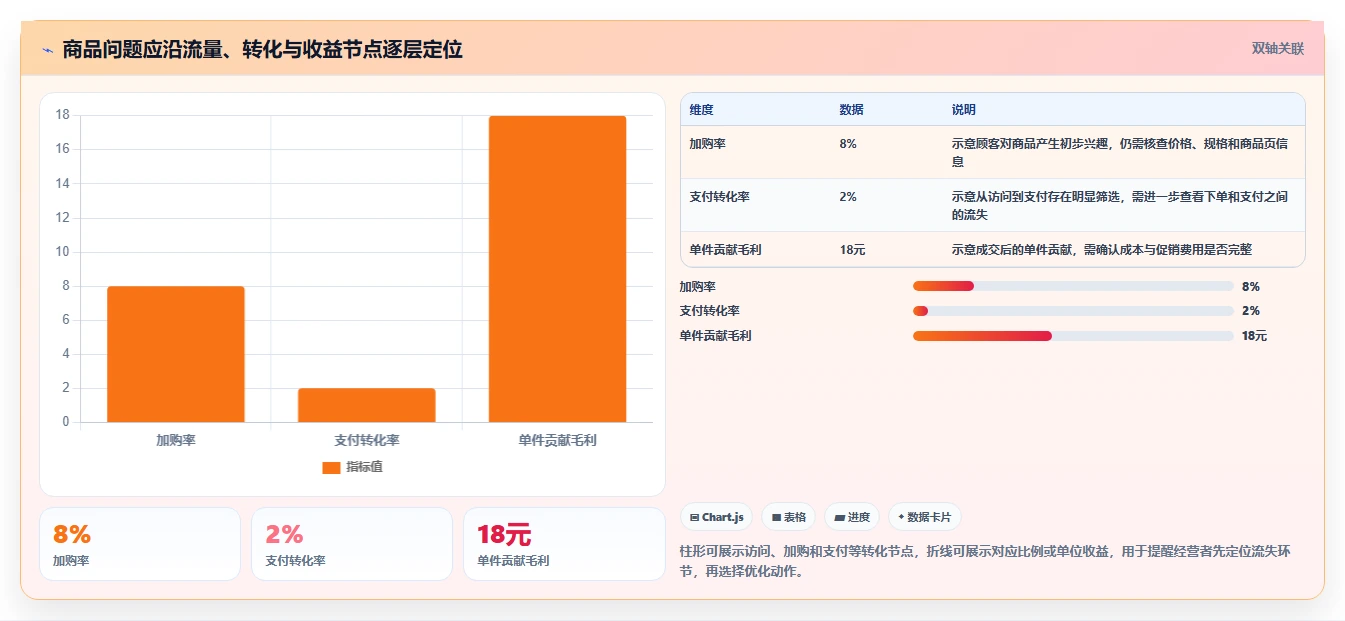Click the 加购率 label beside the progress bars
1345x621 pixels.
[698, 287]
